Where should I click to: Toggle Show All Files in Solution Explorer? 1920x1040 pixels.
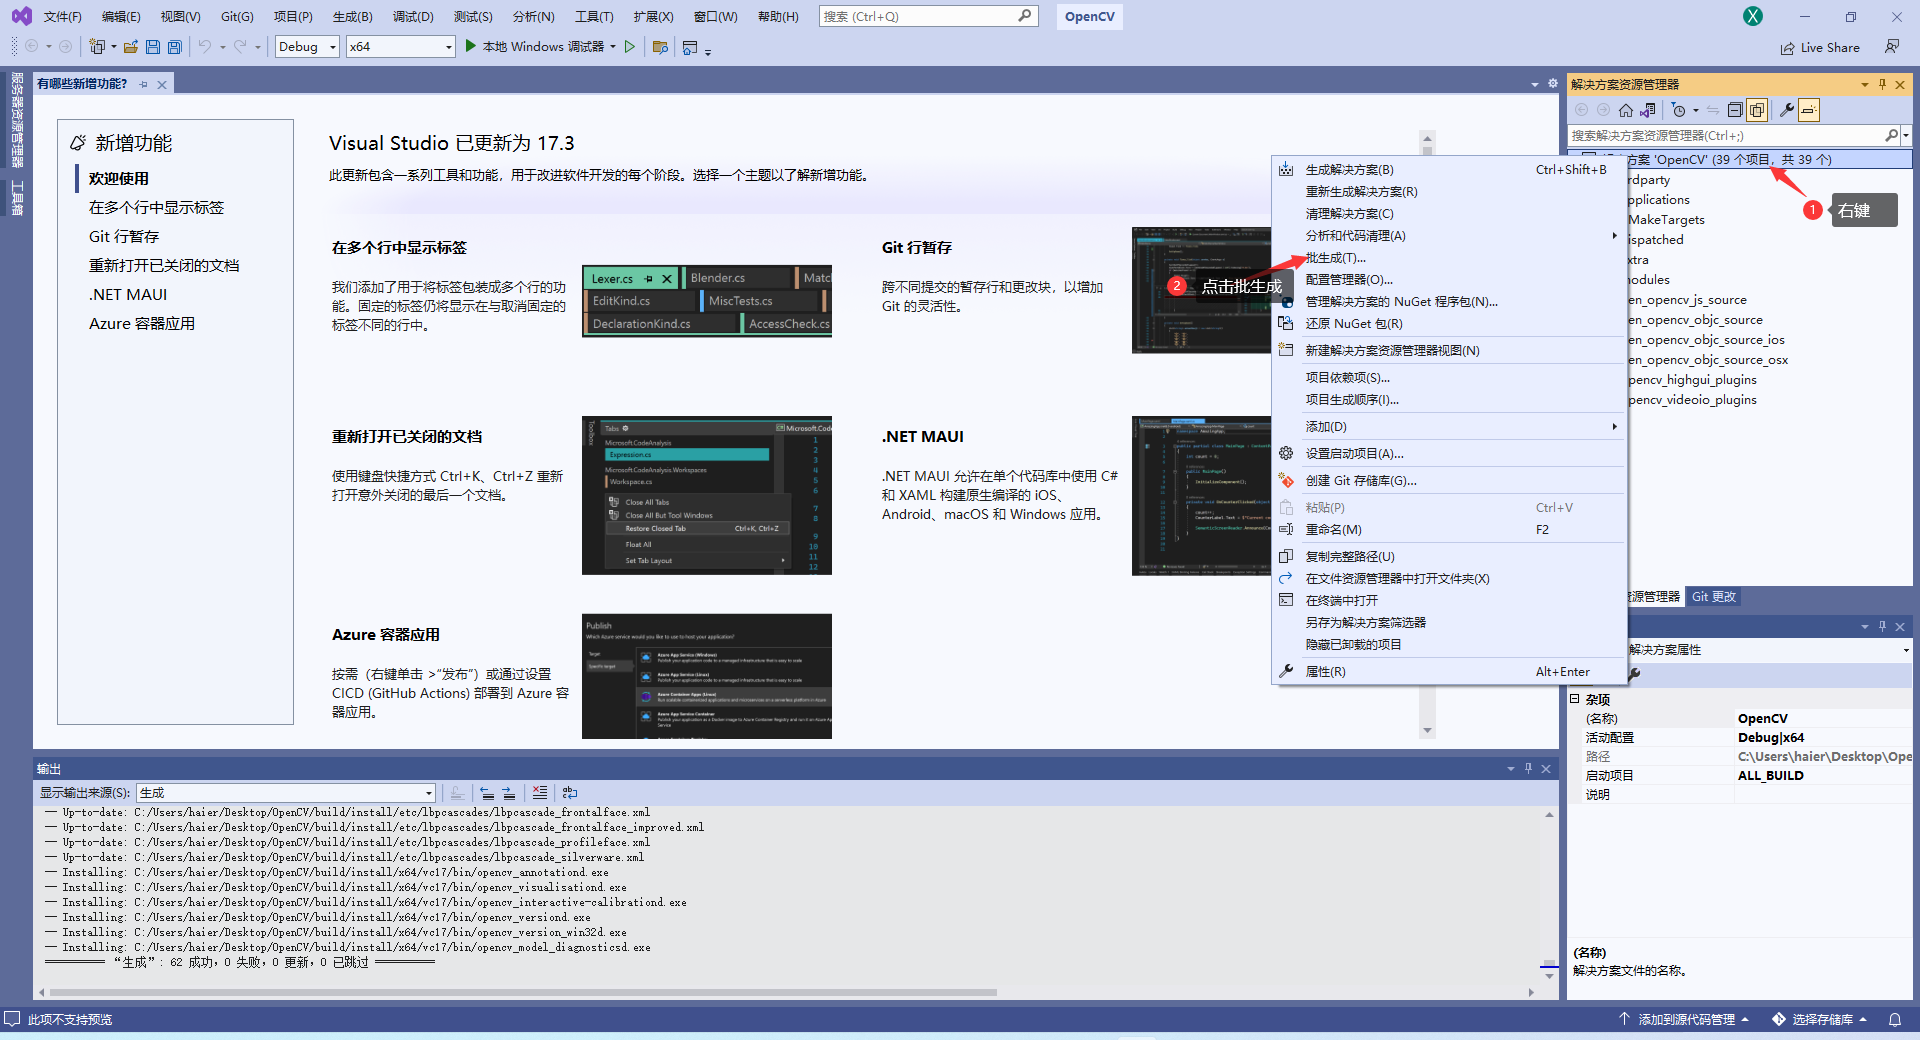click(1757, 110)
